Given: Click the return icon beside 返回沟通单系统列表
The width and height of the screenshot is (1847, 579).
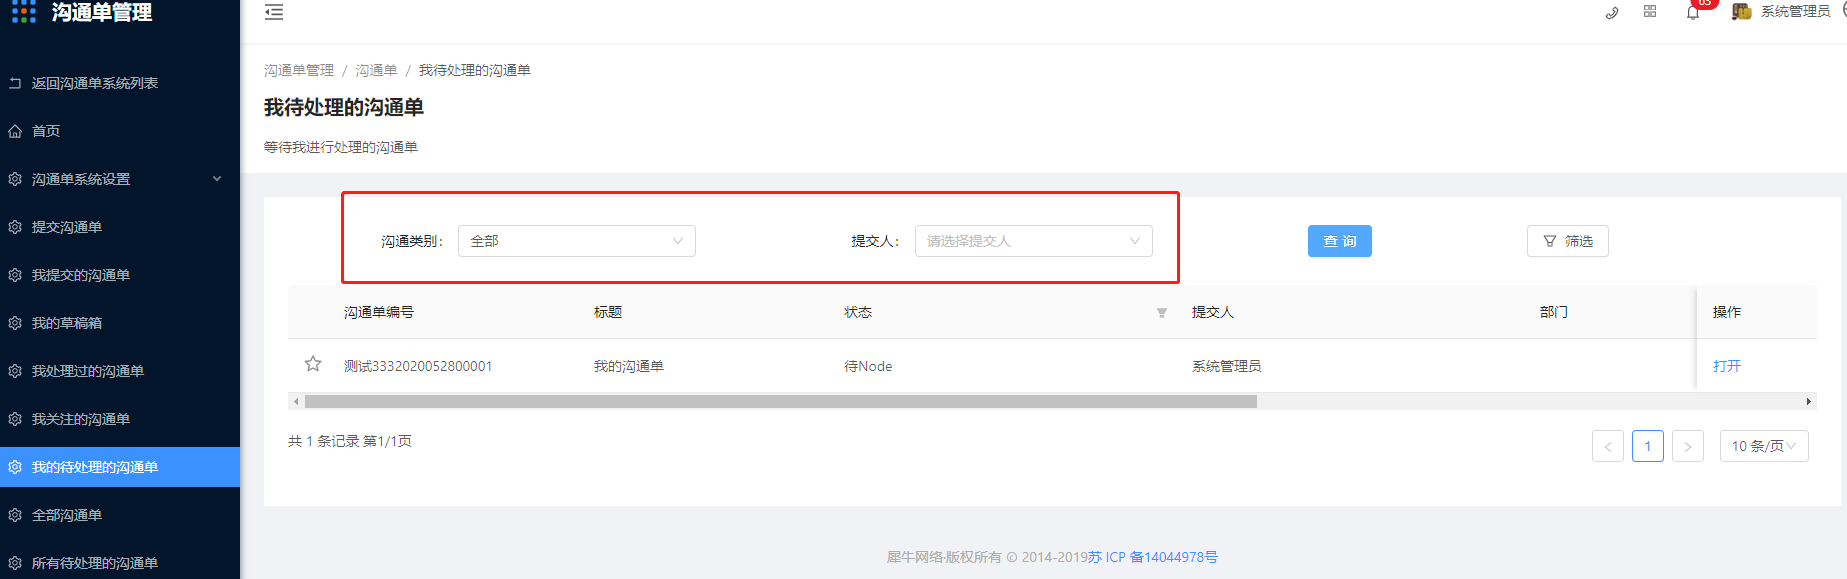Looking at the screenshot, I should 15,83.
